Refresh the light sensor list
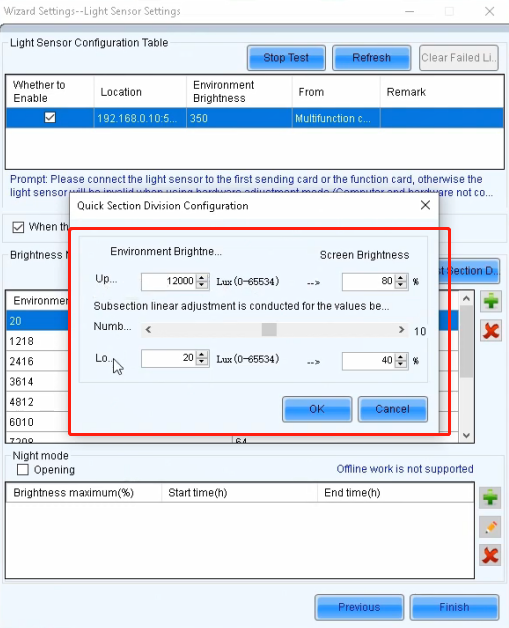 371,58
